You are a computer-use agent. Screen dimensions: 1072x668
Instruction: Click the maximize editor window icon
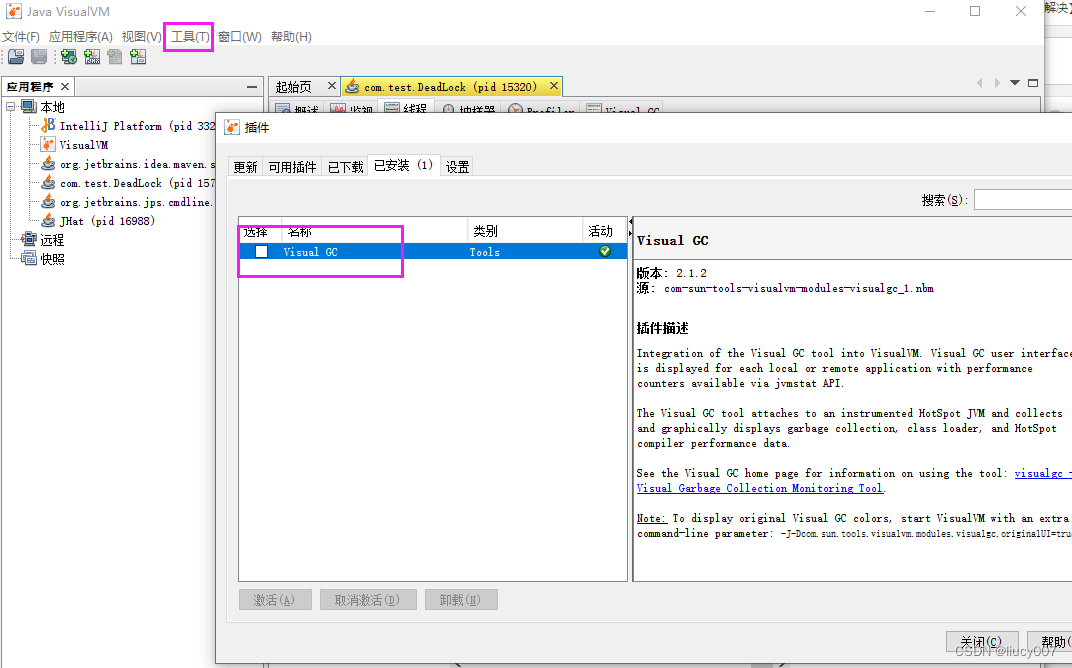point(1033,83)
